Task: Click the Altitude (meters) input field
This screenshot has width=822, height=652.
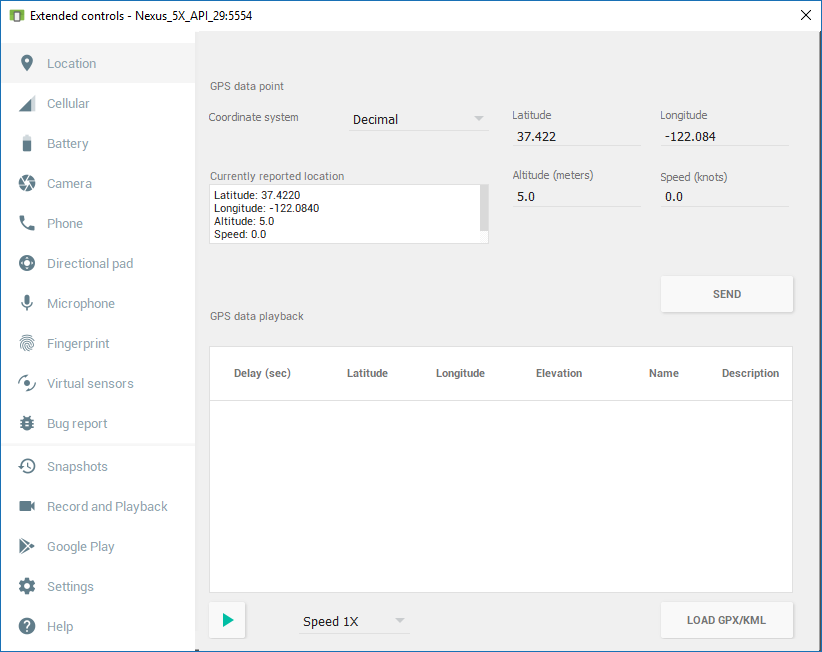Action: pyautogui.click(x=576, y=197)
